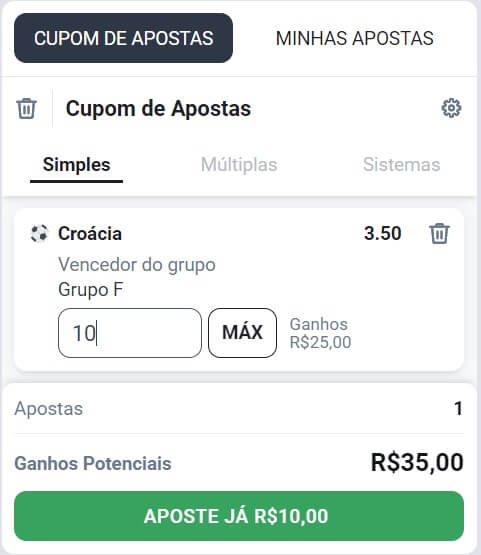481x555 pixels.
Task: Click the Croácia selection name
Action: [x=90, y=234]
